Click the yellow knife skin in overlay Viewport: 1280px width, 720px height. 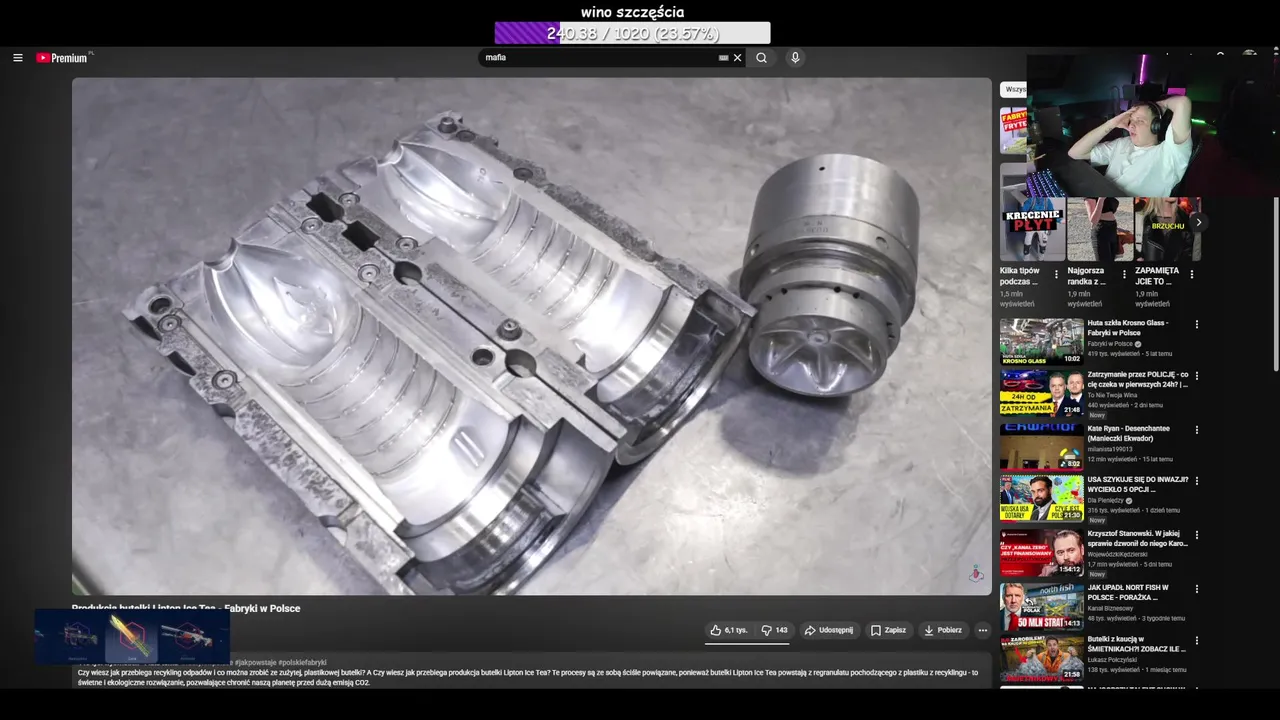pyautogui.click(x=132, y=636)
